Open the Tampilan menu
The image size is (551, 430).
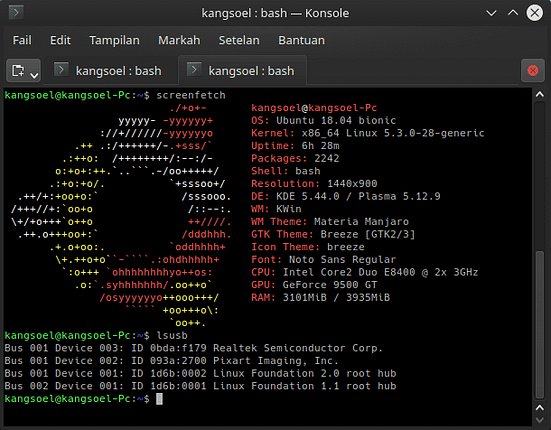click(114, 40)
